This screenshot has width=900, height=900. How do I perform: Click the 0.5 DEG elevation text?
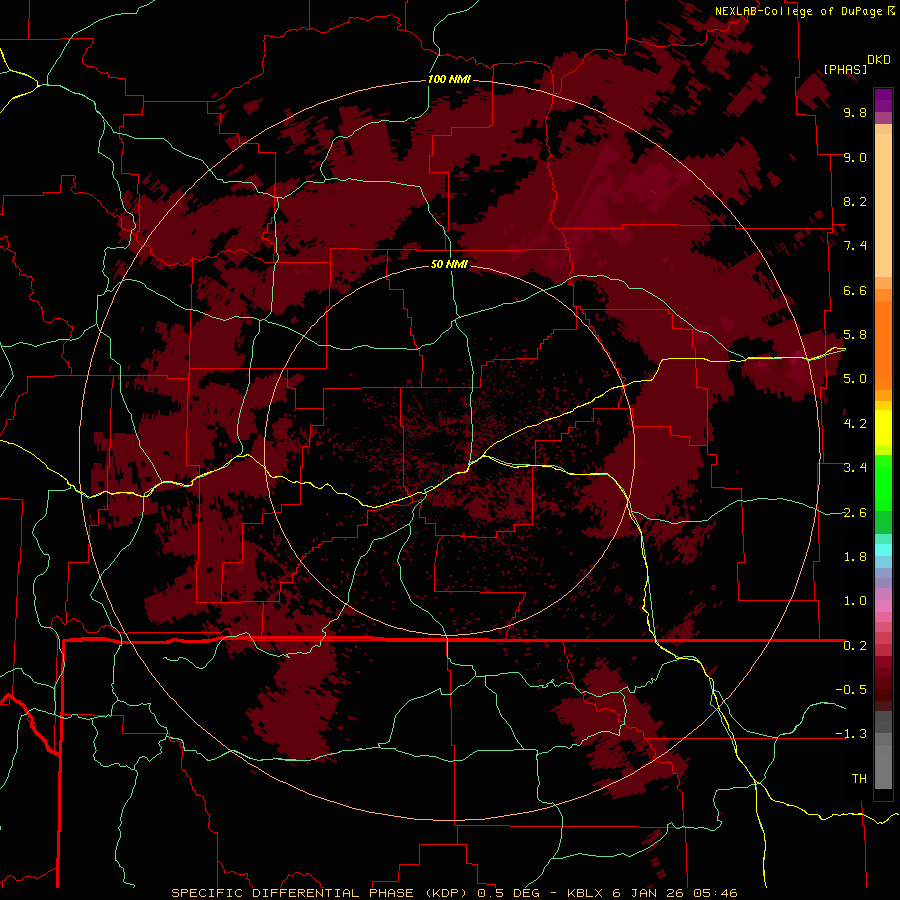509,893
